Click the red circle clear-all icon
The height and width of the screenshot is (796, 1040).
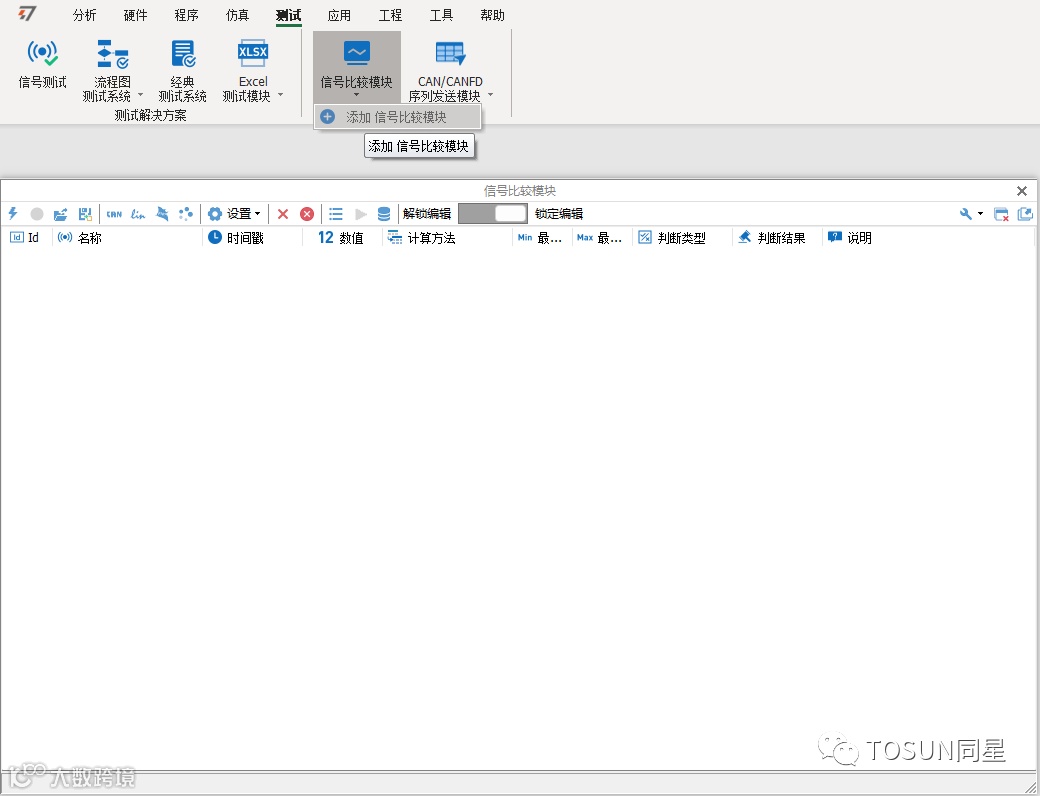pos(306,214)
